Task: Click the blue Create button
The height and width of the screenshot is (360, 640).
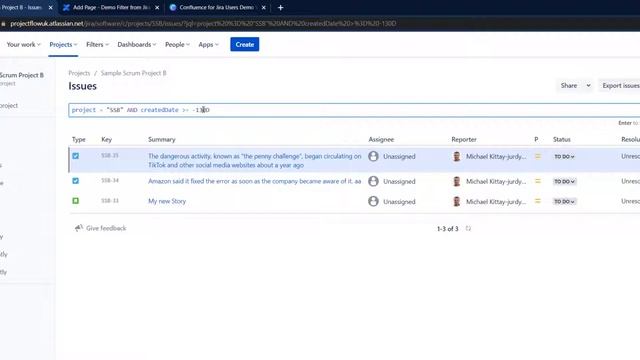Action: [x=244, y=44]
